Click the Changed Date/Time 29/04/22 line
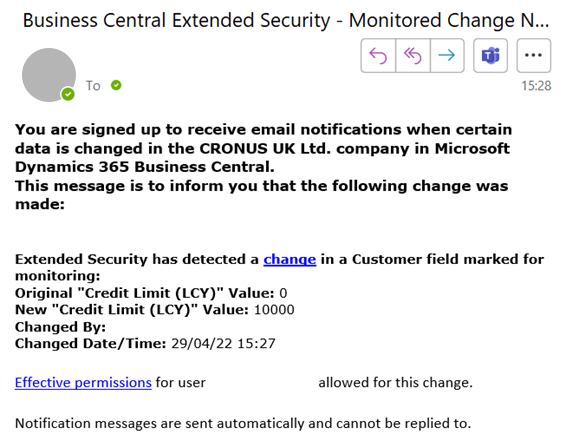Viewport: 566px width, 441px height. (145, 344)
